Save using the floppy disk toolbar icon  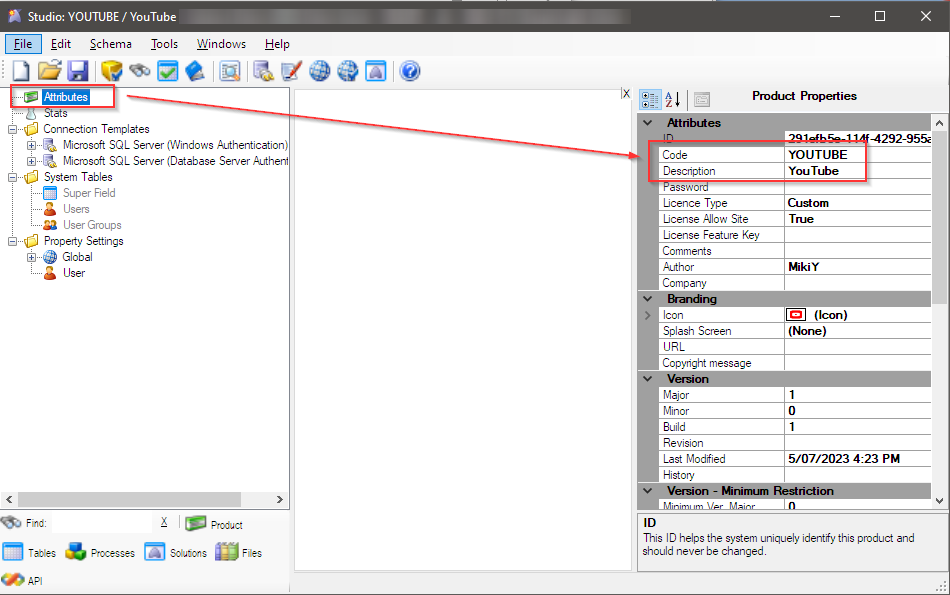point(78,71)
